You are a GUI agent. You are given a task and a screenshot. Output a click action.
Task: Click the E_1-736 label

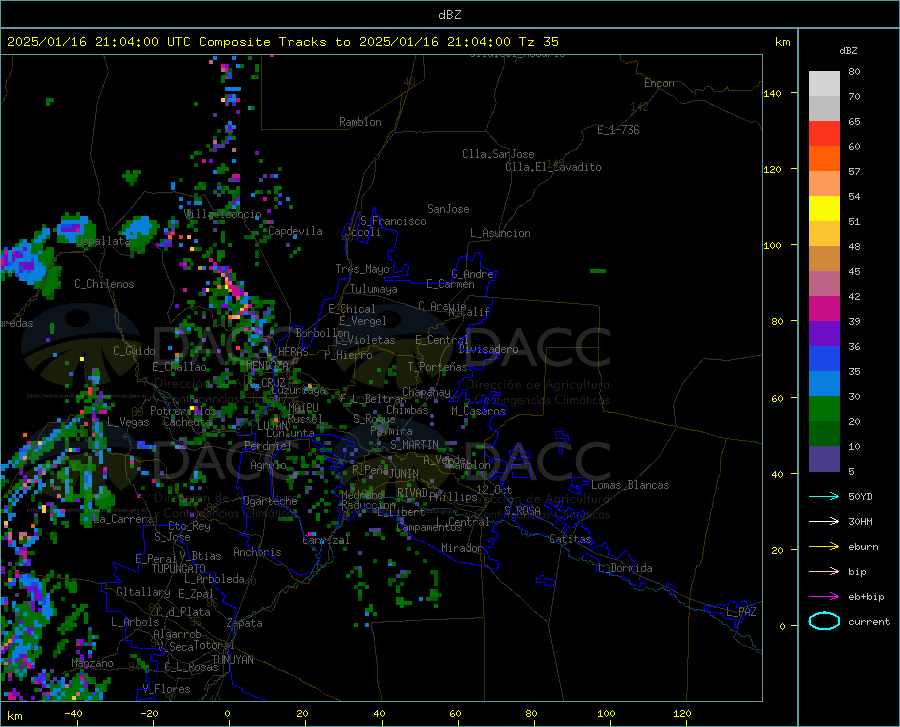[618, 130]
